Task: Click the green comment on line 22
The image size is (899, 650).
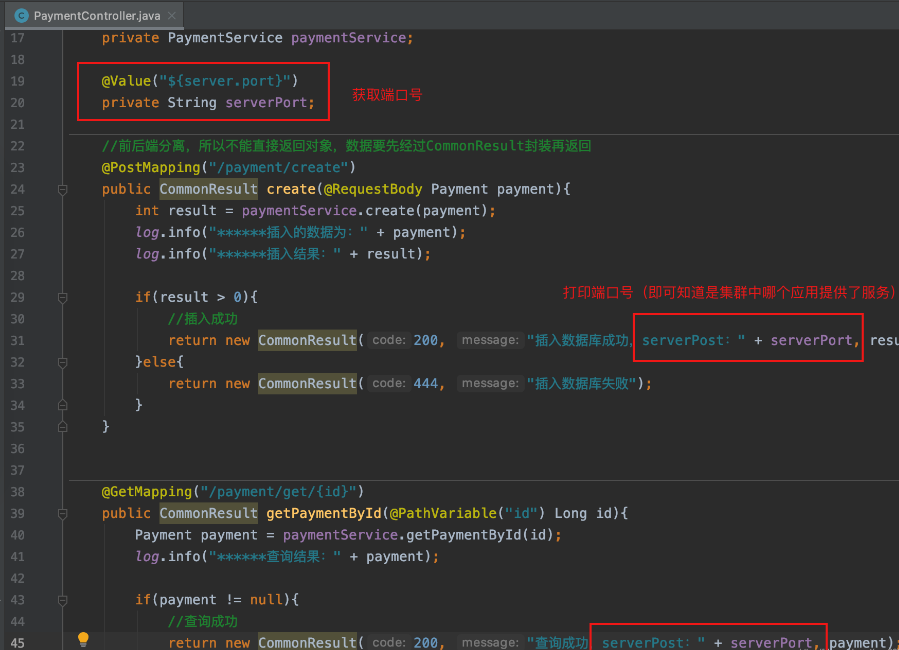Action: pyautogui.click(x=346, y=146)
